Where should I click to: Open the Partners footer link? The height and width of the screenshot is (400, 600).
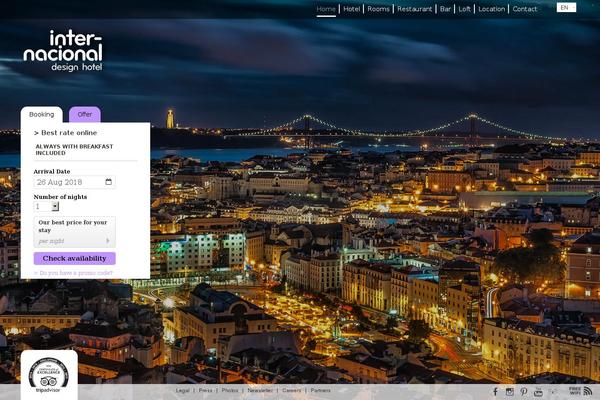[x=321, y=390]
